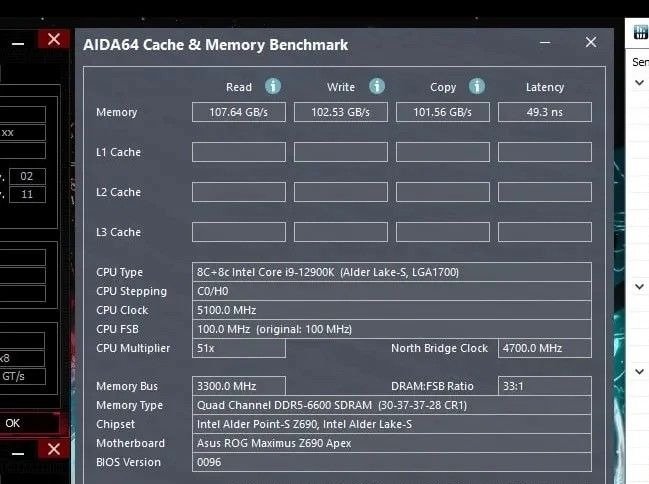649x484 pixels.
Task: Click the empty L1 Cache Copy field
Action: [x=443, y=152]
